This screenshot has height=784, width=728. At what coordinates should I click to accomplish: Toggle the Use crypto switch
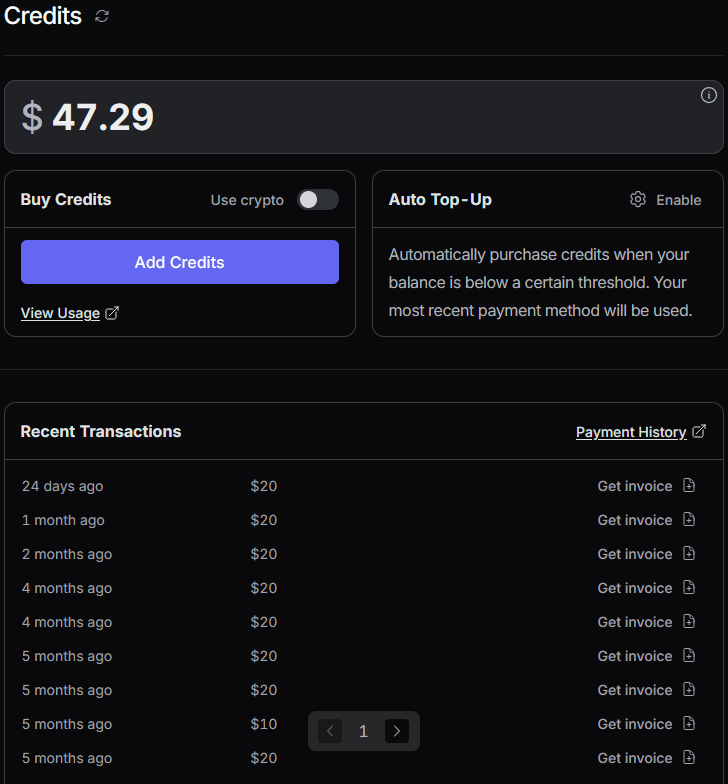pyautogui.click(x=318, y=200)
